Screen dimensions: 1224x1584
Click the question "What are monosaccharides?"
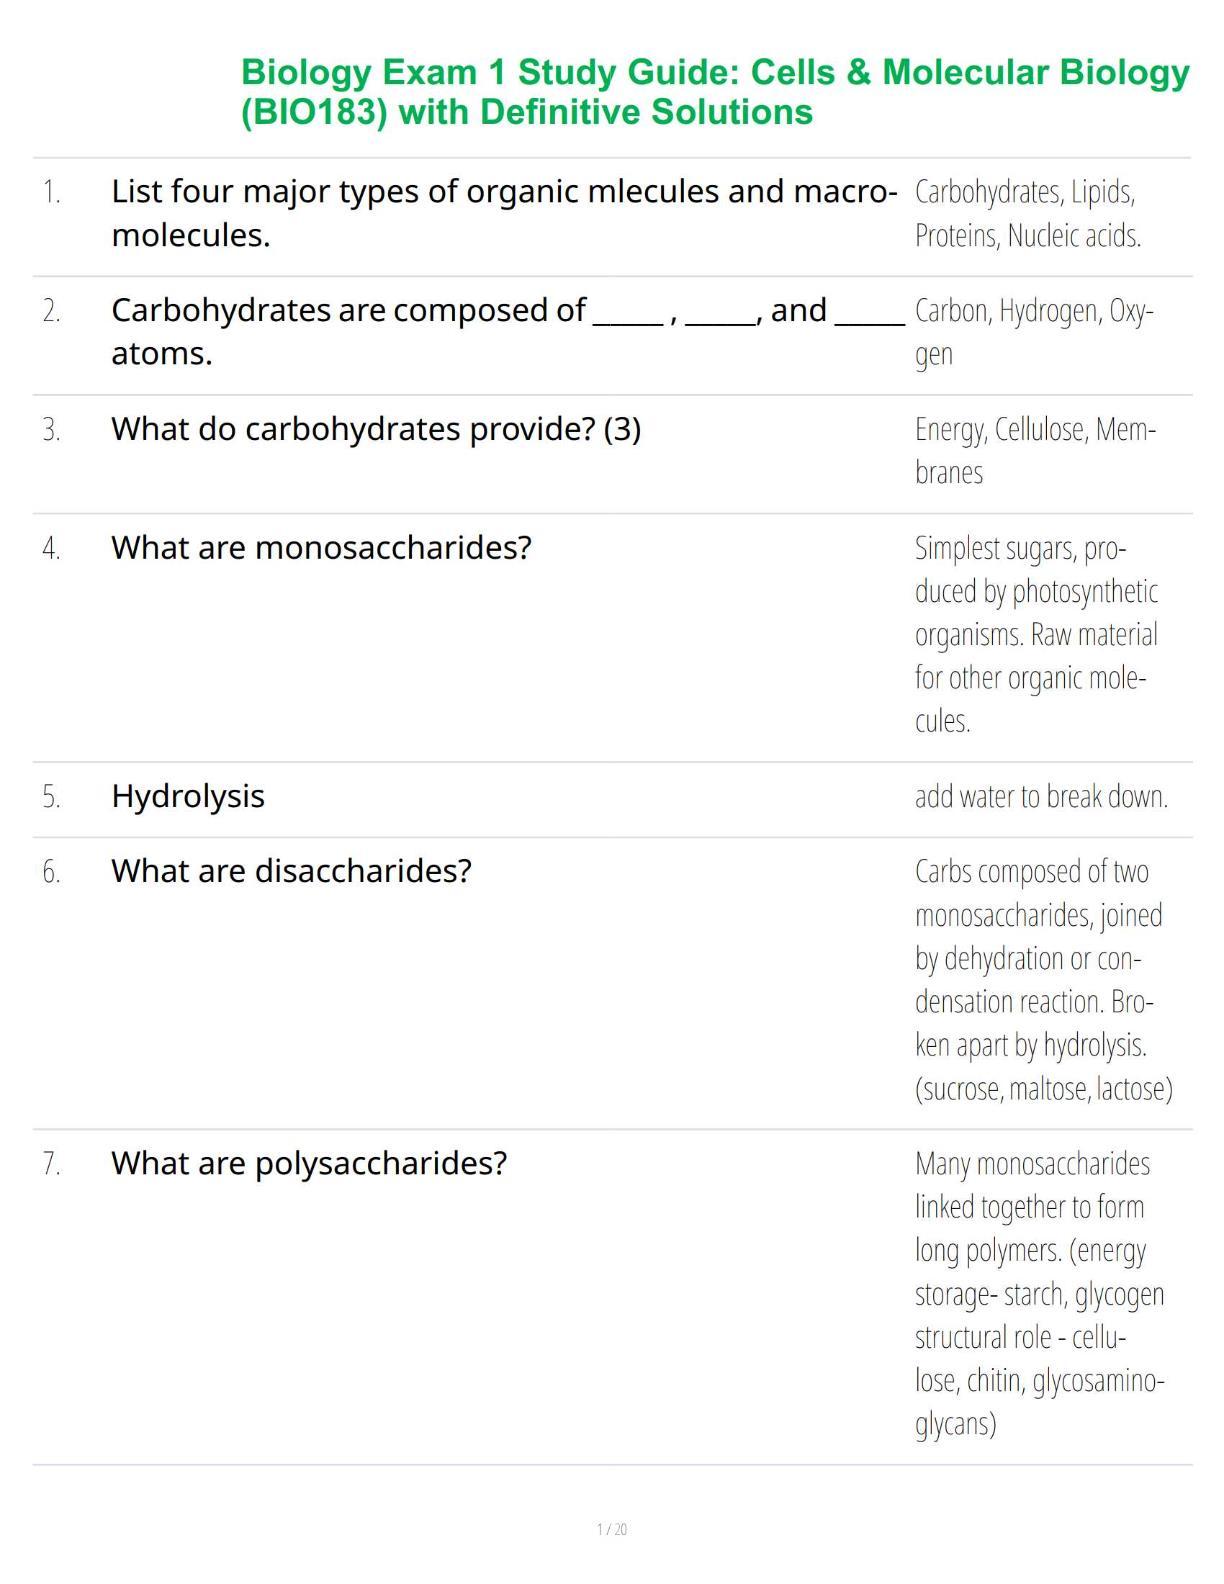tap(321, 548)
